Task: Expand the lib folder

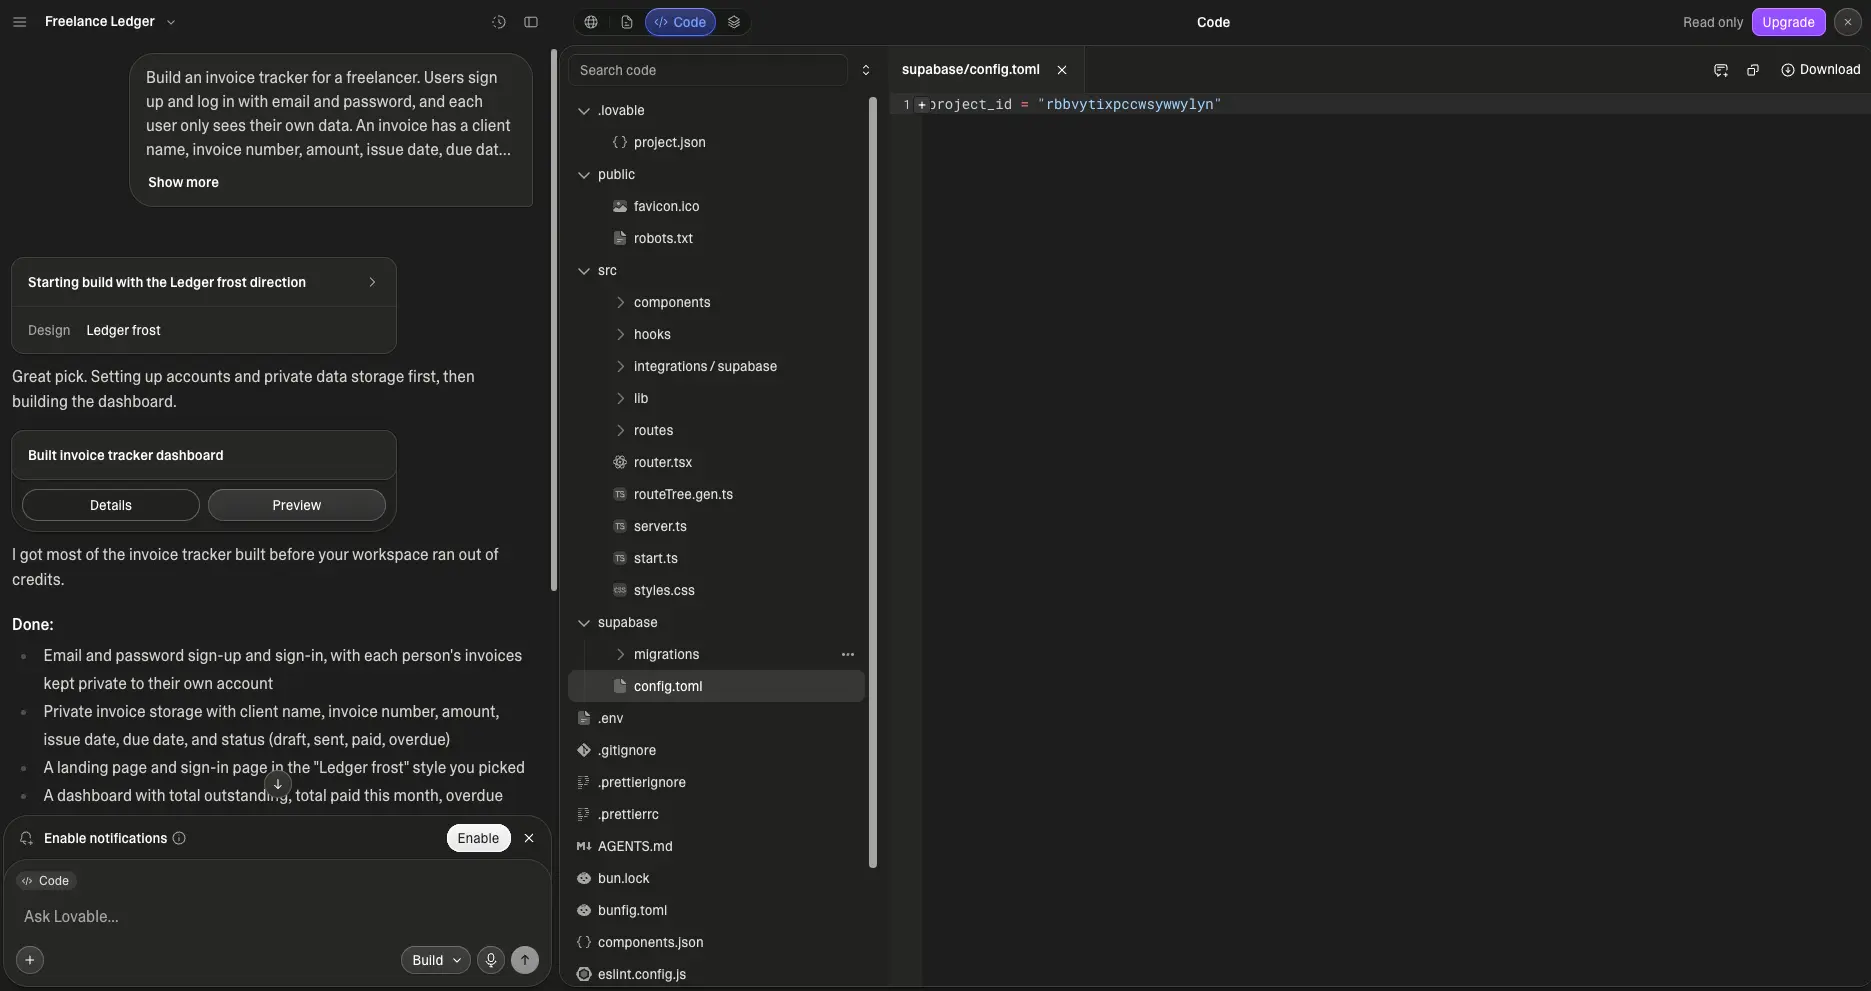Action: click(x=716, y=398)
